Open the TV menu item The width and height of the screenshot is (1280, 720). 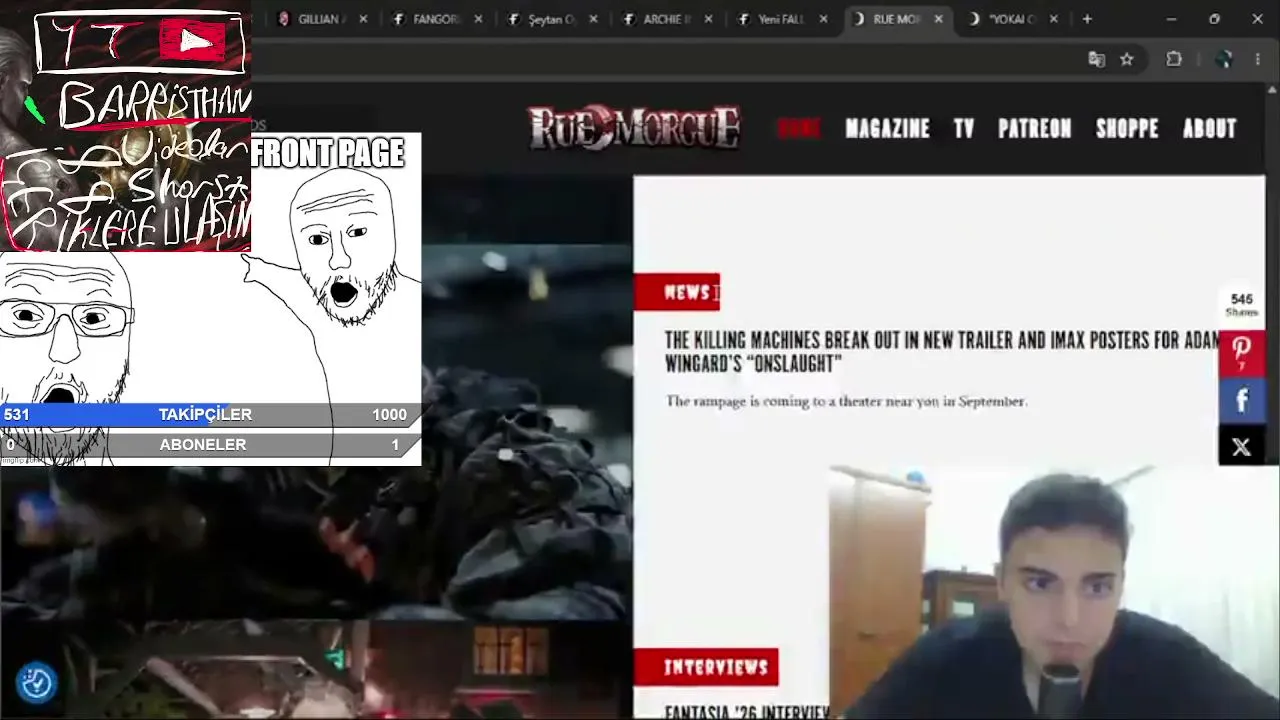(x=964, y=128)
